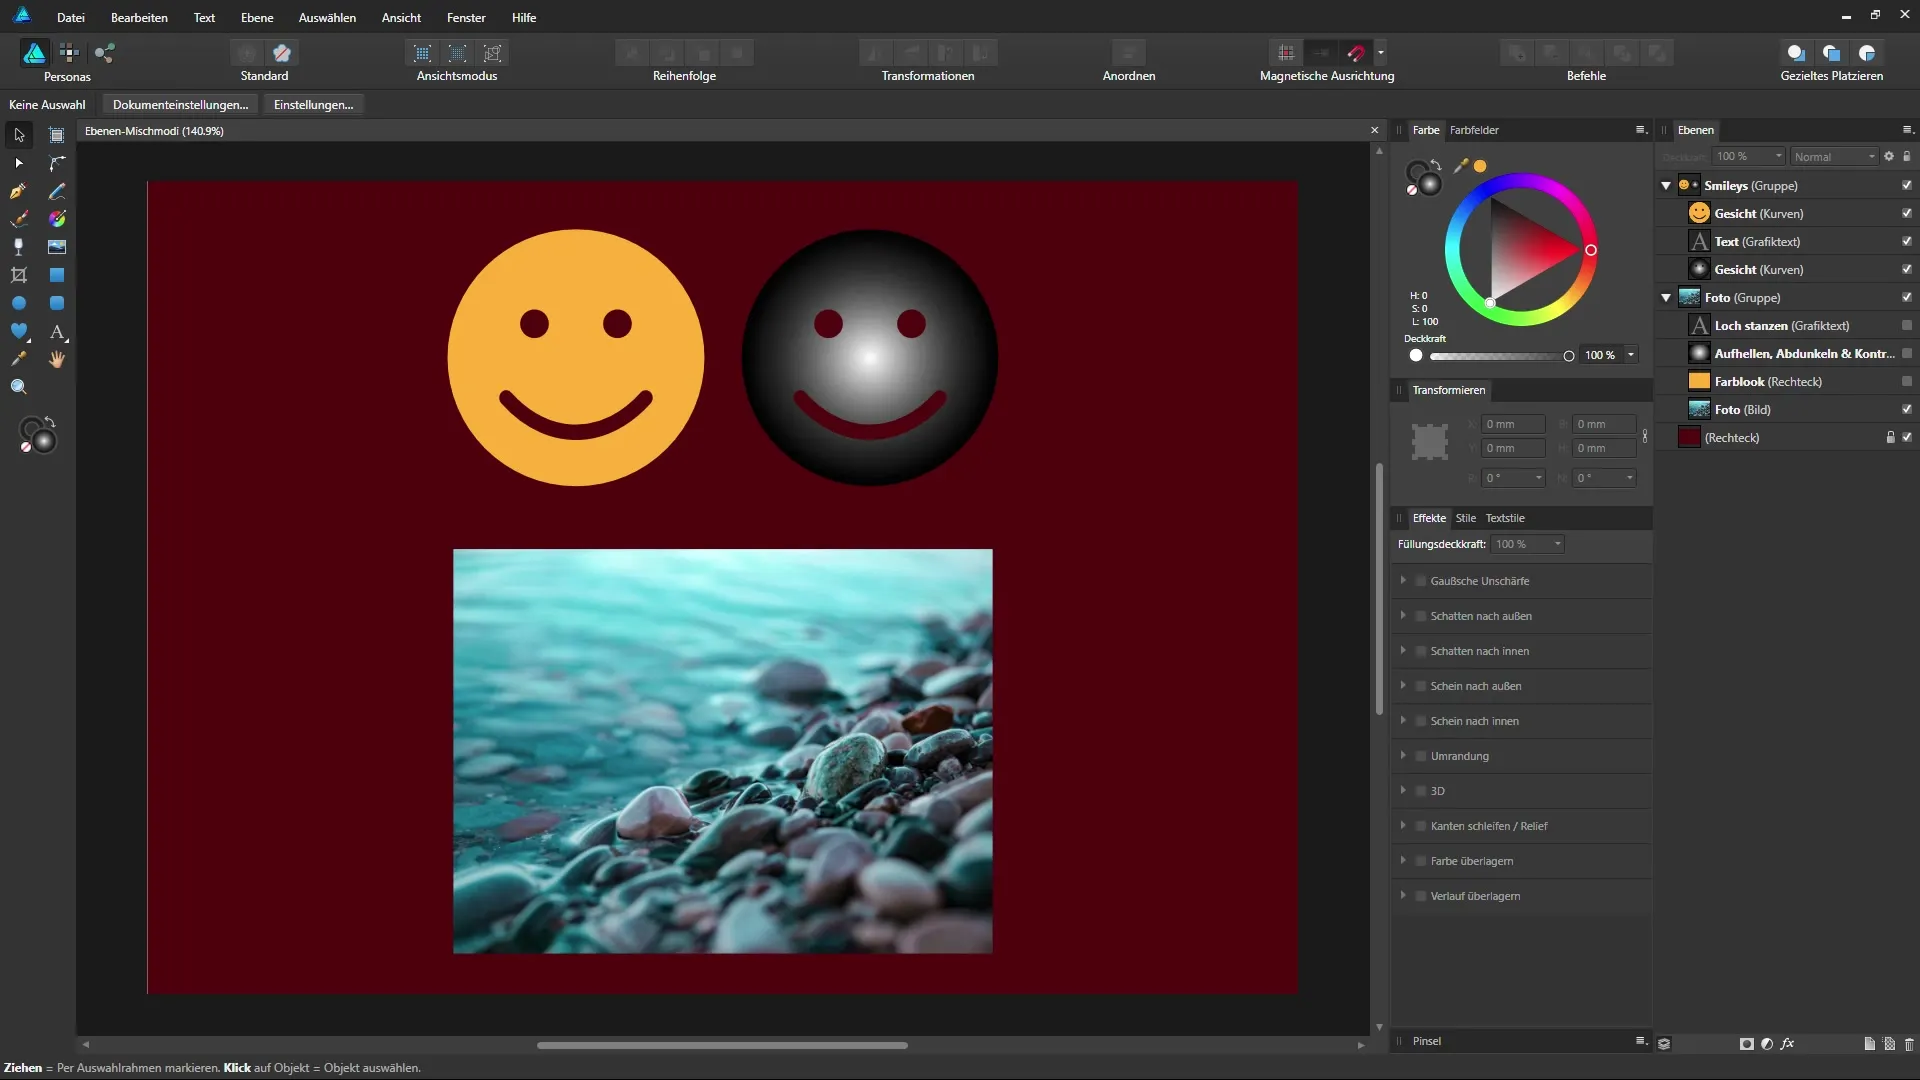Select the Ellipse tool
1920x1080 pixels.
click(19, 303)
